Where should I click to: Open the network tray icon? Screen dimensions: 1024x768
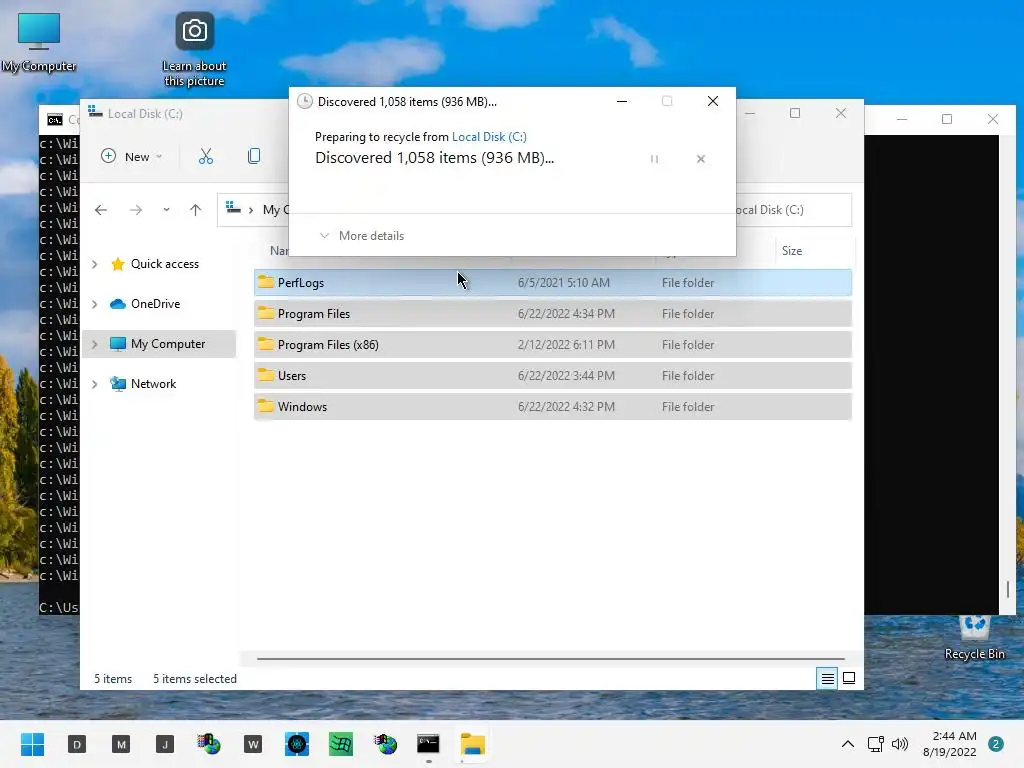pyautogui.click(x=876, y=744)
